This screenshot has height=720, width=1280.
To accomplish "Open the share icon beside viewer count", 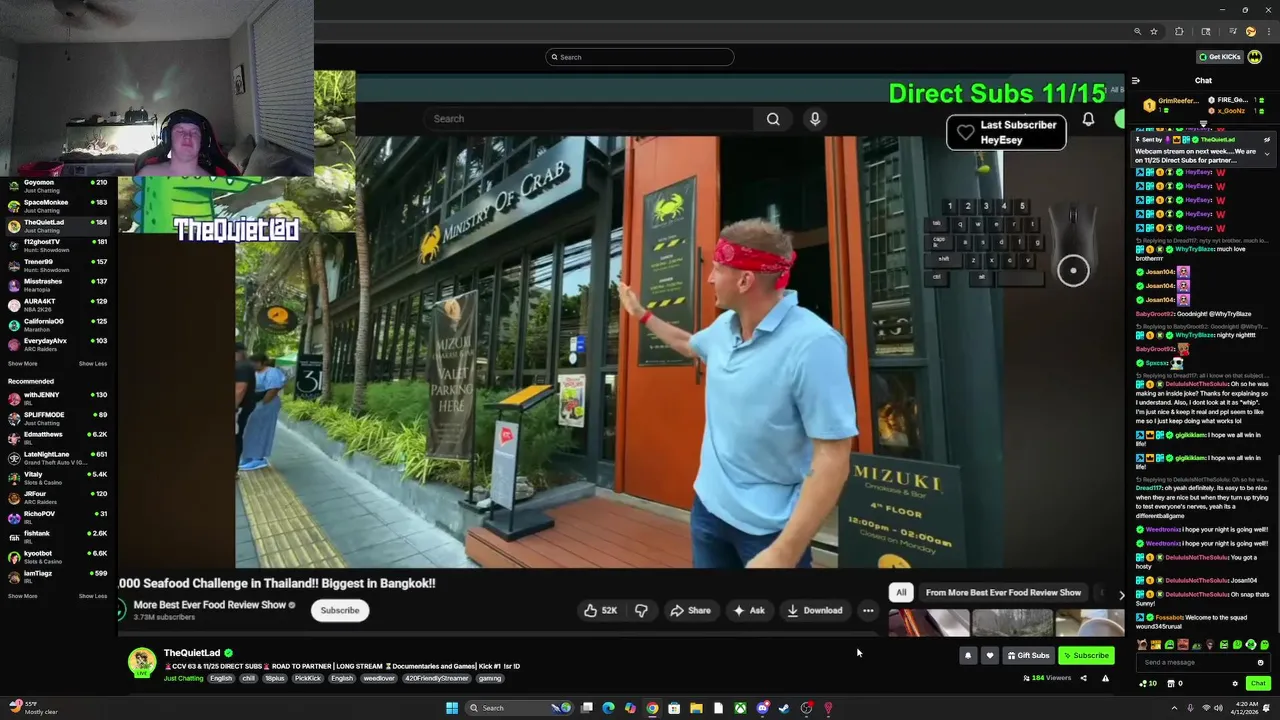I will click(1083, 678).
